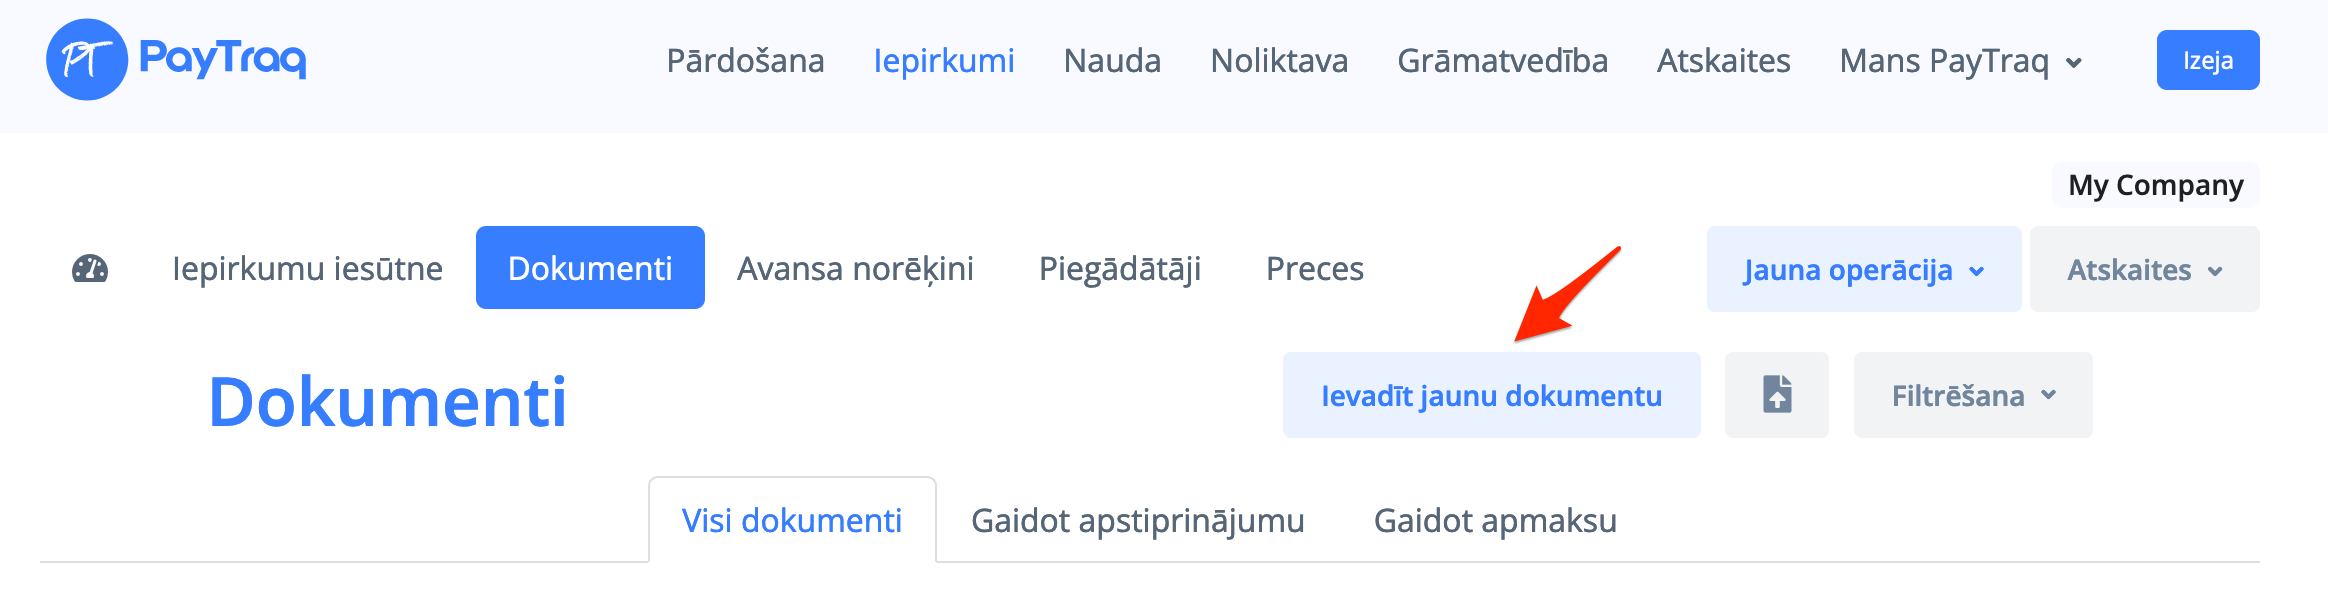Show the Gaidot apmaksu tab
2328x600 pixels.
click(1495, 521)
